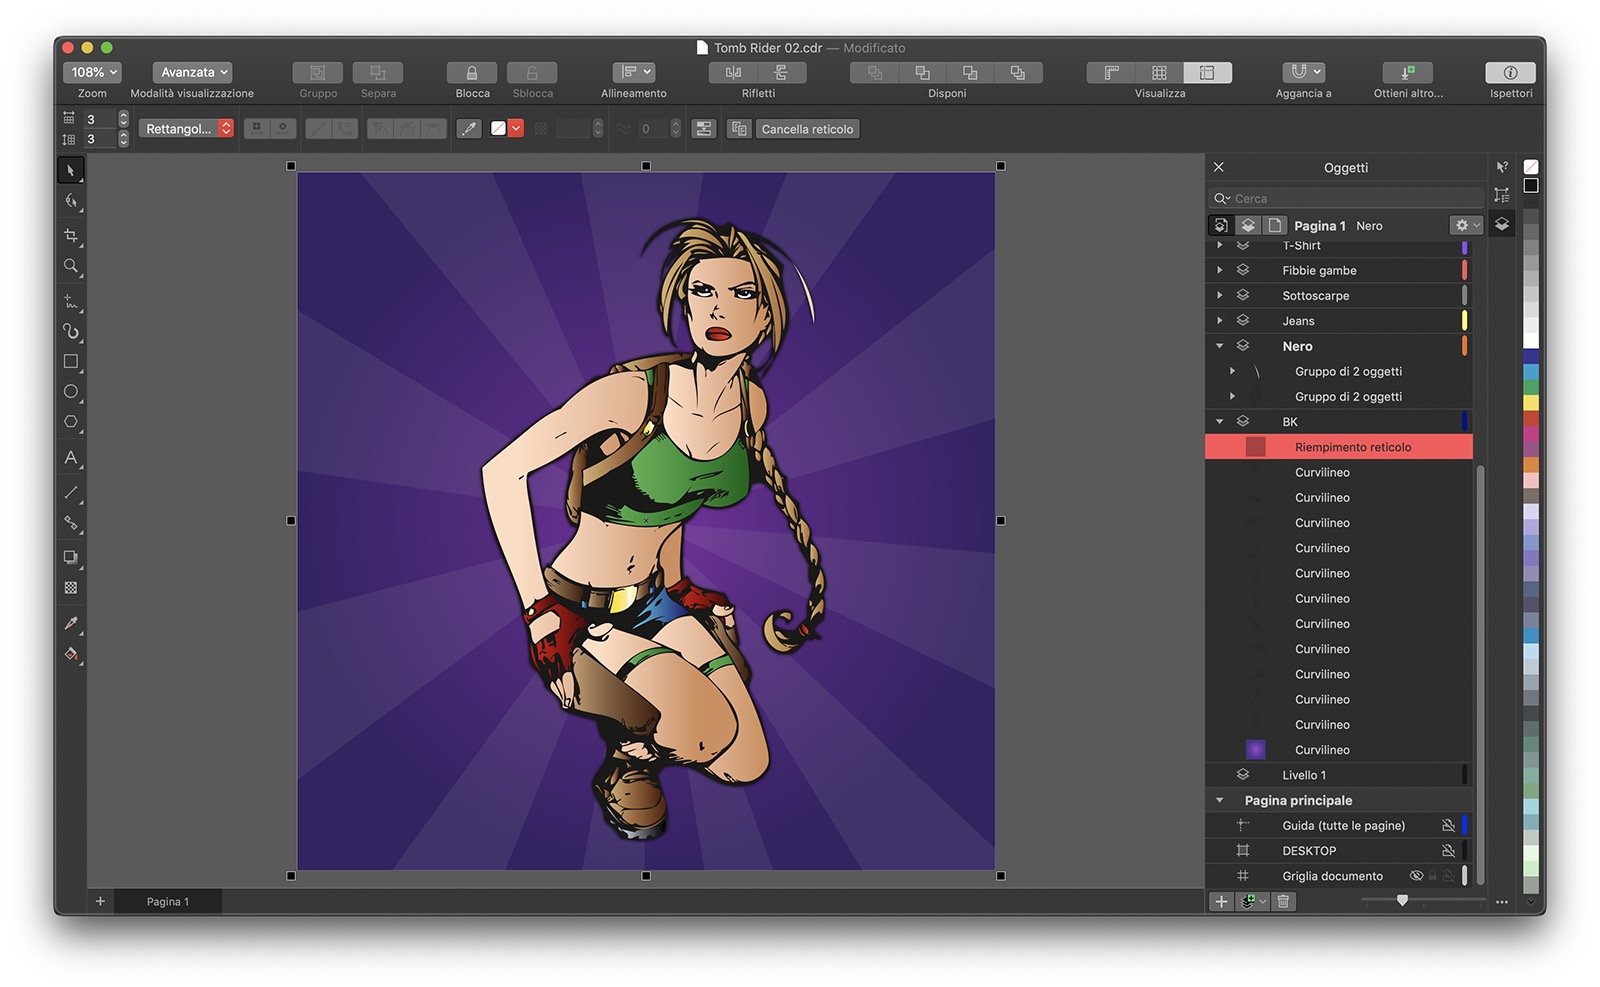Select the Fibbie gambe layer
The width and height of the screenshot is (1600, 987).
pyautogui.click(x=1319, y=271)
